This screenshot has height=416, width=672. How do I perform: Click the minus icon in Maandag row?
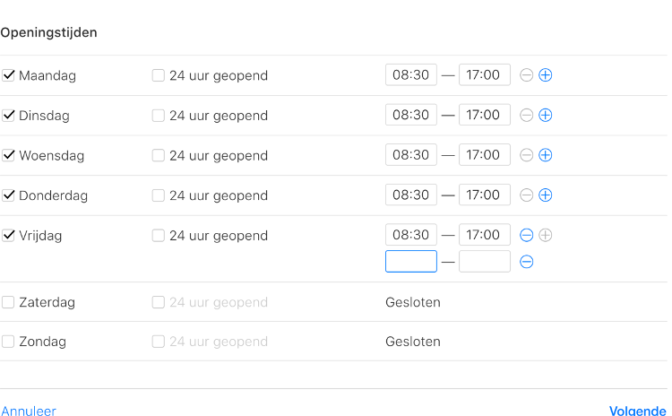(527, 75)
